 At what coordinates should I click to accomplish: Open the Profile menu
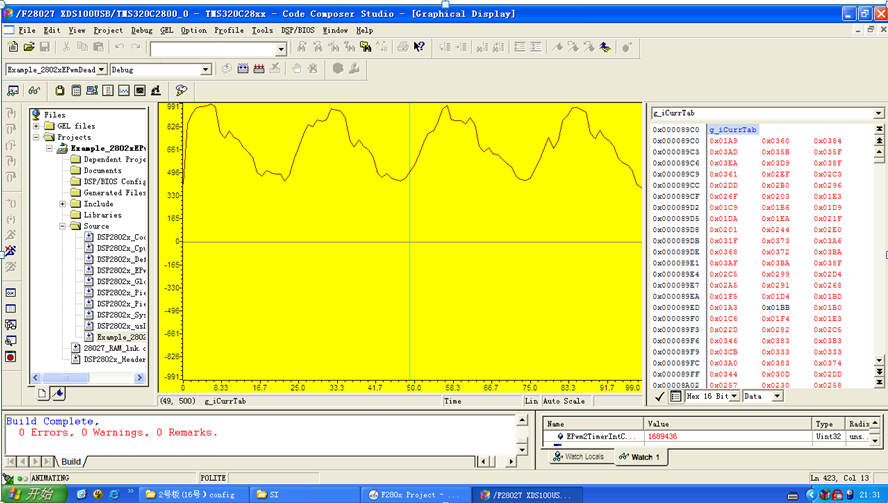tap(229, 30)
